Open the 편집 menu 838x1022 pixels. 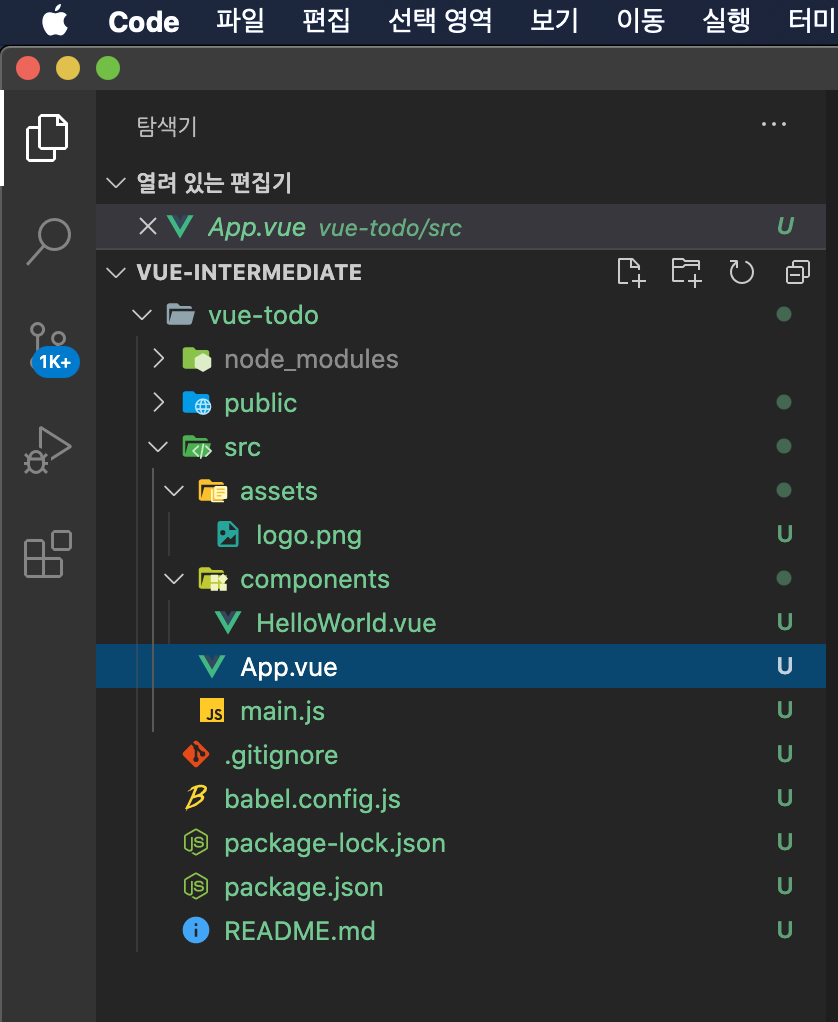point(326,21)
